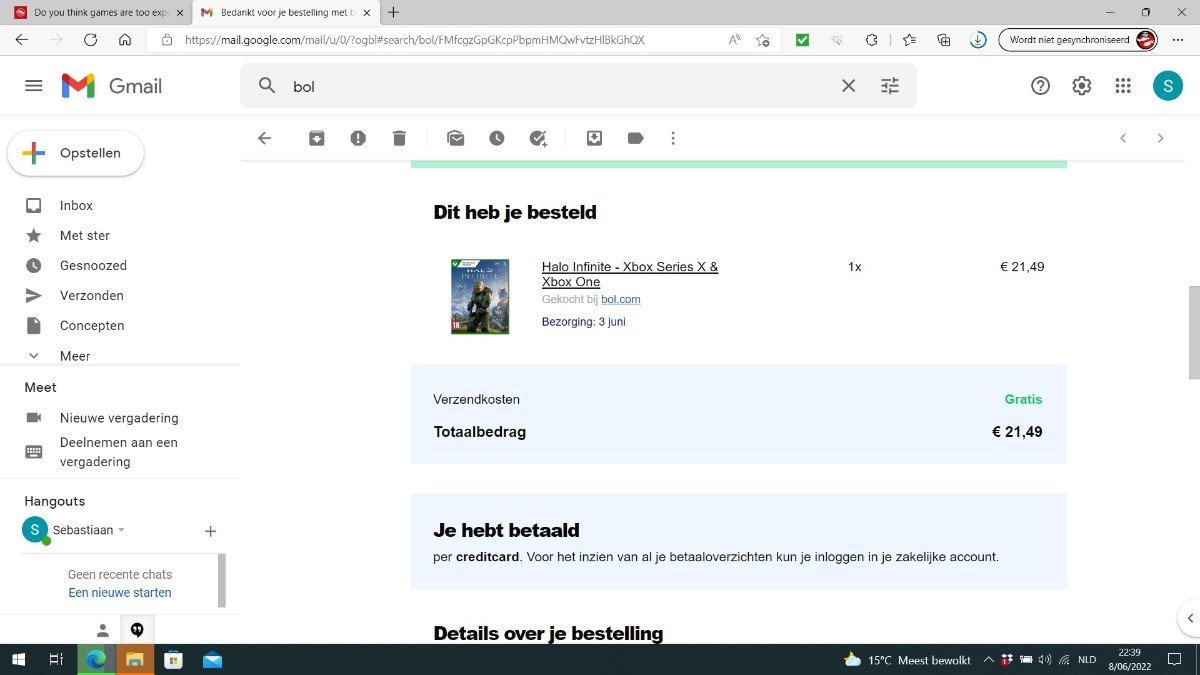Open the Halo Infinite product link
Viewport: 1200px width, 675px height.
click(x=630, y=274)
